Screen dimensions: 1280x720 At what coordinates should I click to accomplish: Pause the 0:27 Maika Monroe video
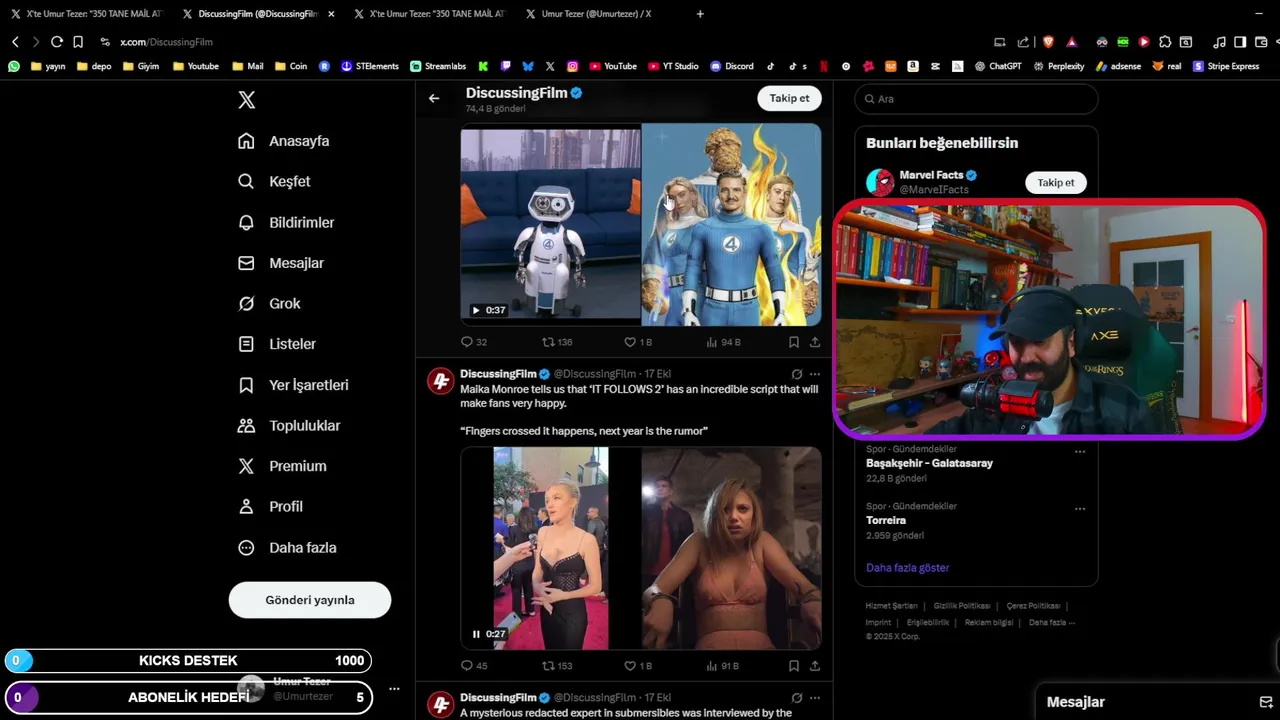pyautogui.click(x=476, y=634)
